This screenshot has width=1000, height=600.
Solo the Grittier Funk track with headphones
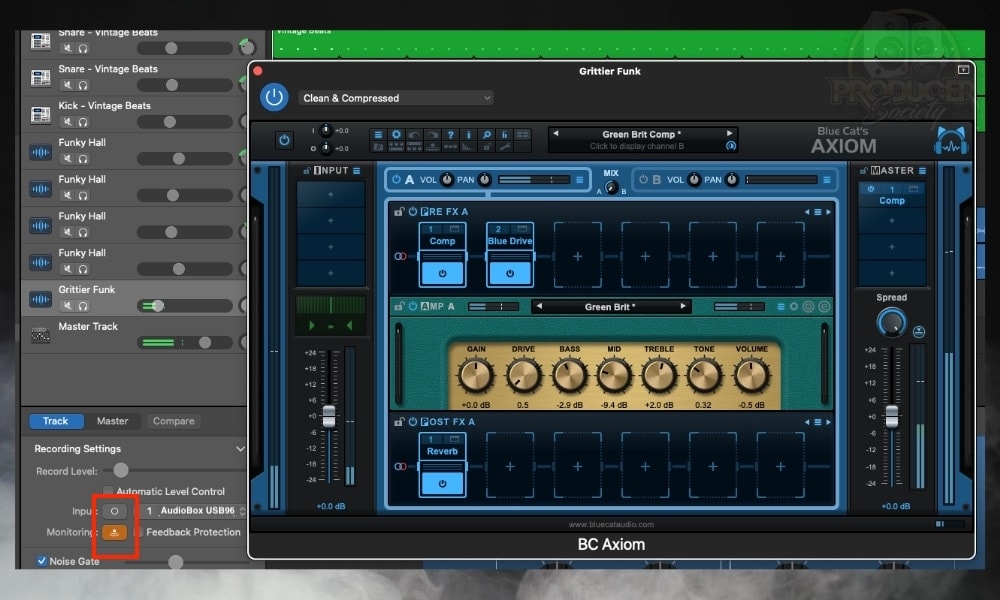tap(83, 306)
